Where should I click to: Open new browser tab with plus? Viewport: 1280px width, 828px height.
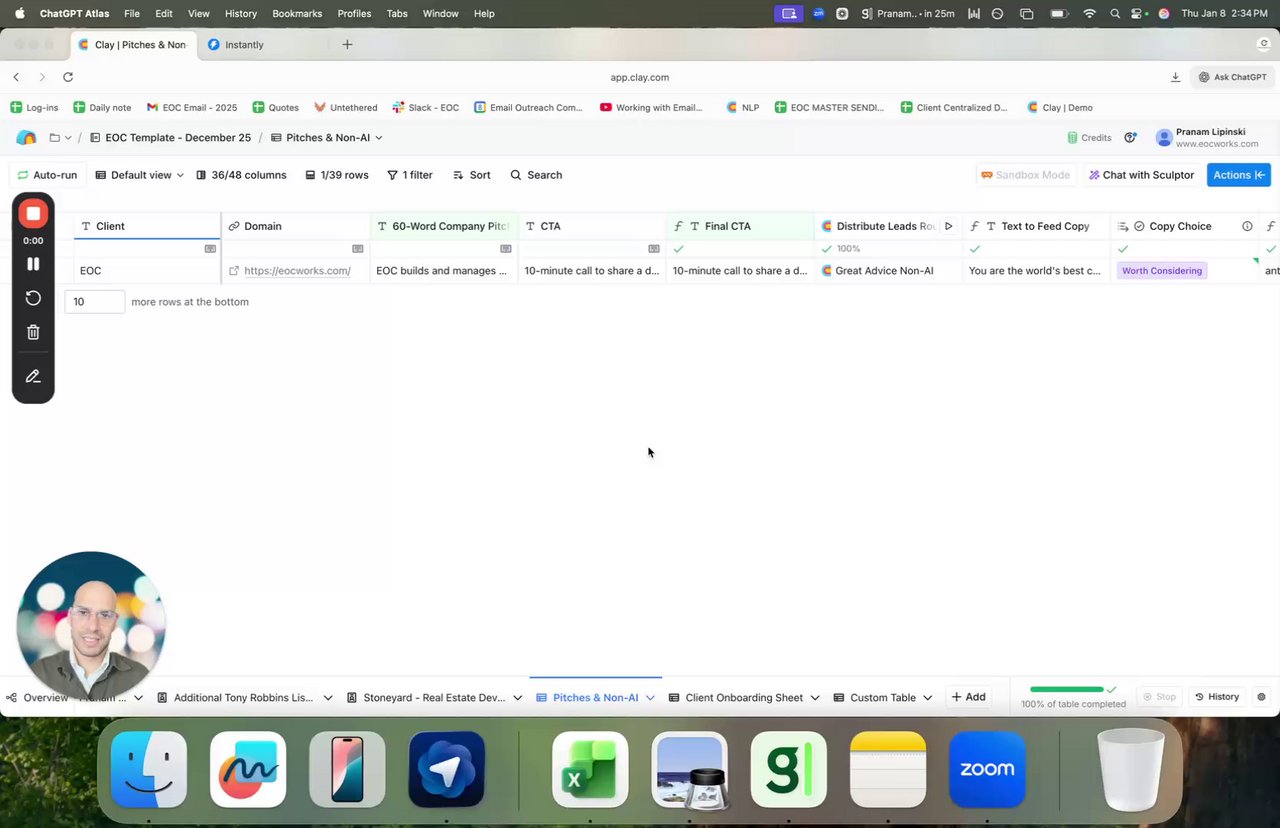point(347,44)
